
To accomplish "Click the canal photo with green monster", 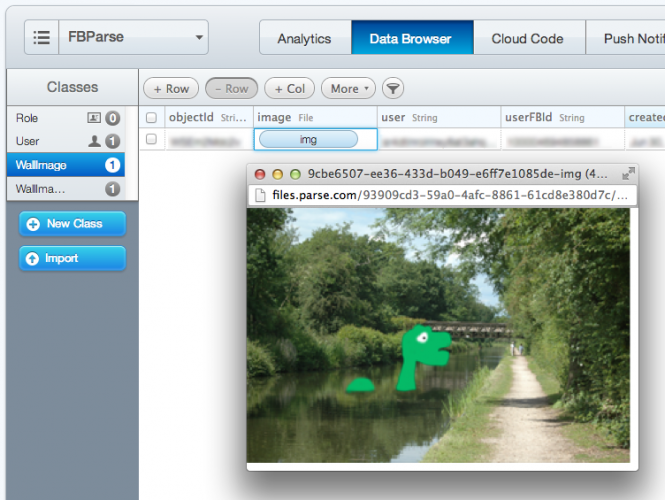I will coord(439,335).
